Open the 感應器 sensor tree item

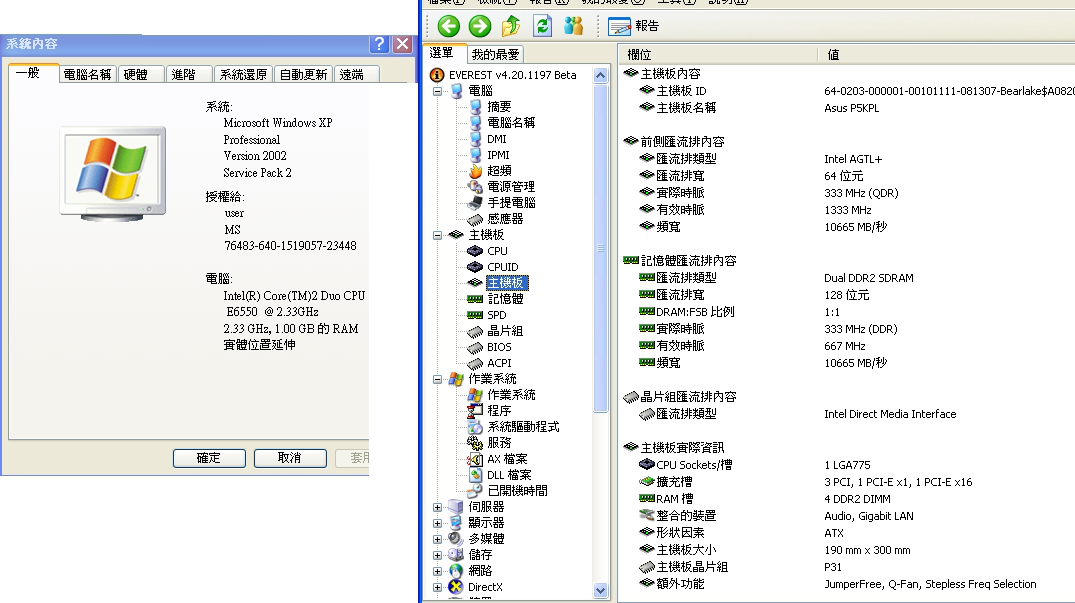click(505, 219)
